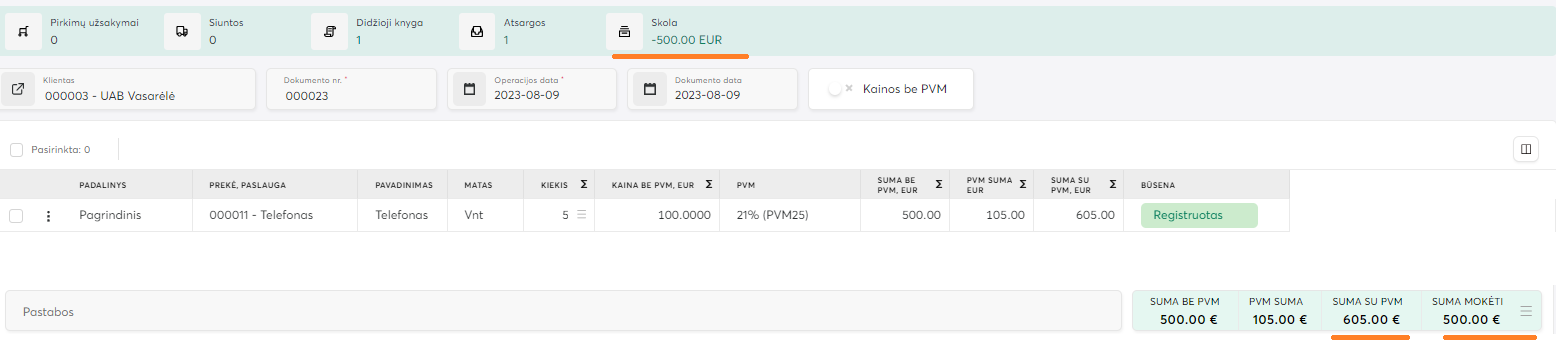
Task: Open the three-dot row menu for Telefonas
Action: click(48, 215)
